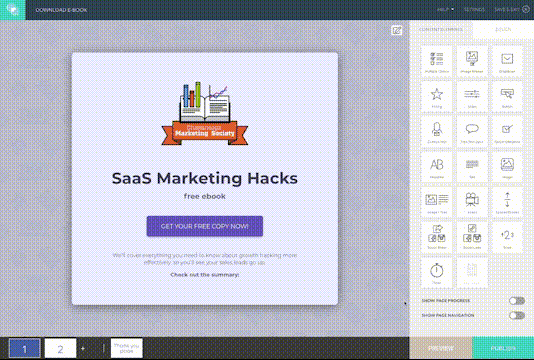Switch to the Design tab

tap(503, 29)
